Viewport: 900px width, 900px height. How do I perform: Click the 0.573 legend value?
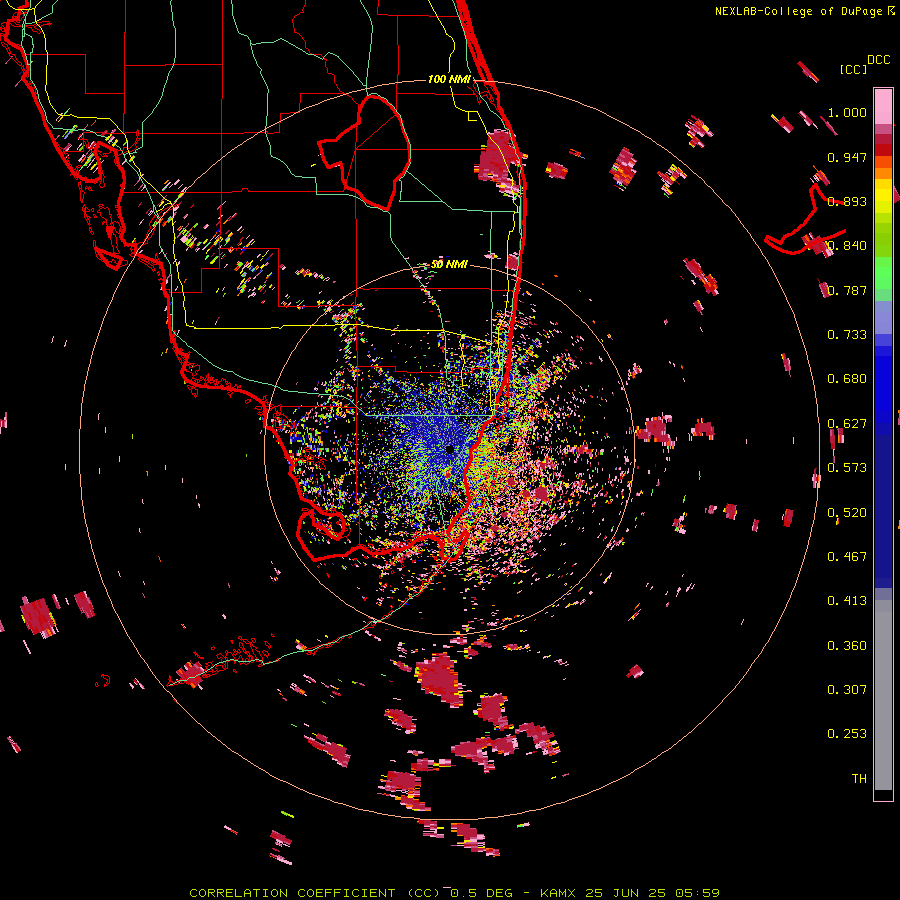(847, 468)
